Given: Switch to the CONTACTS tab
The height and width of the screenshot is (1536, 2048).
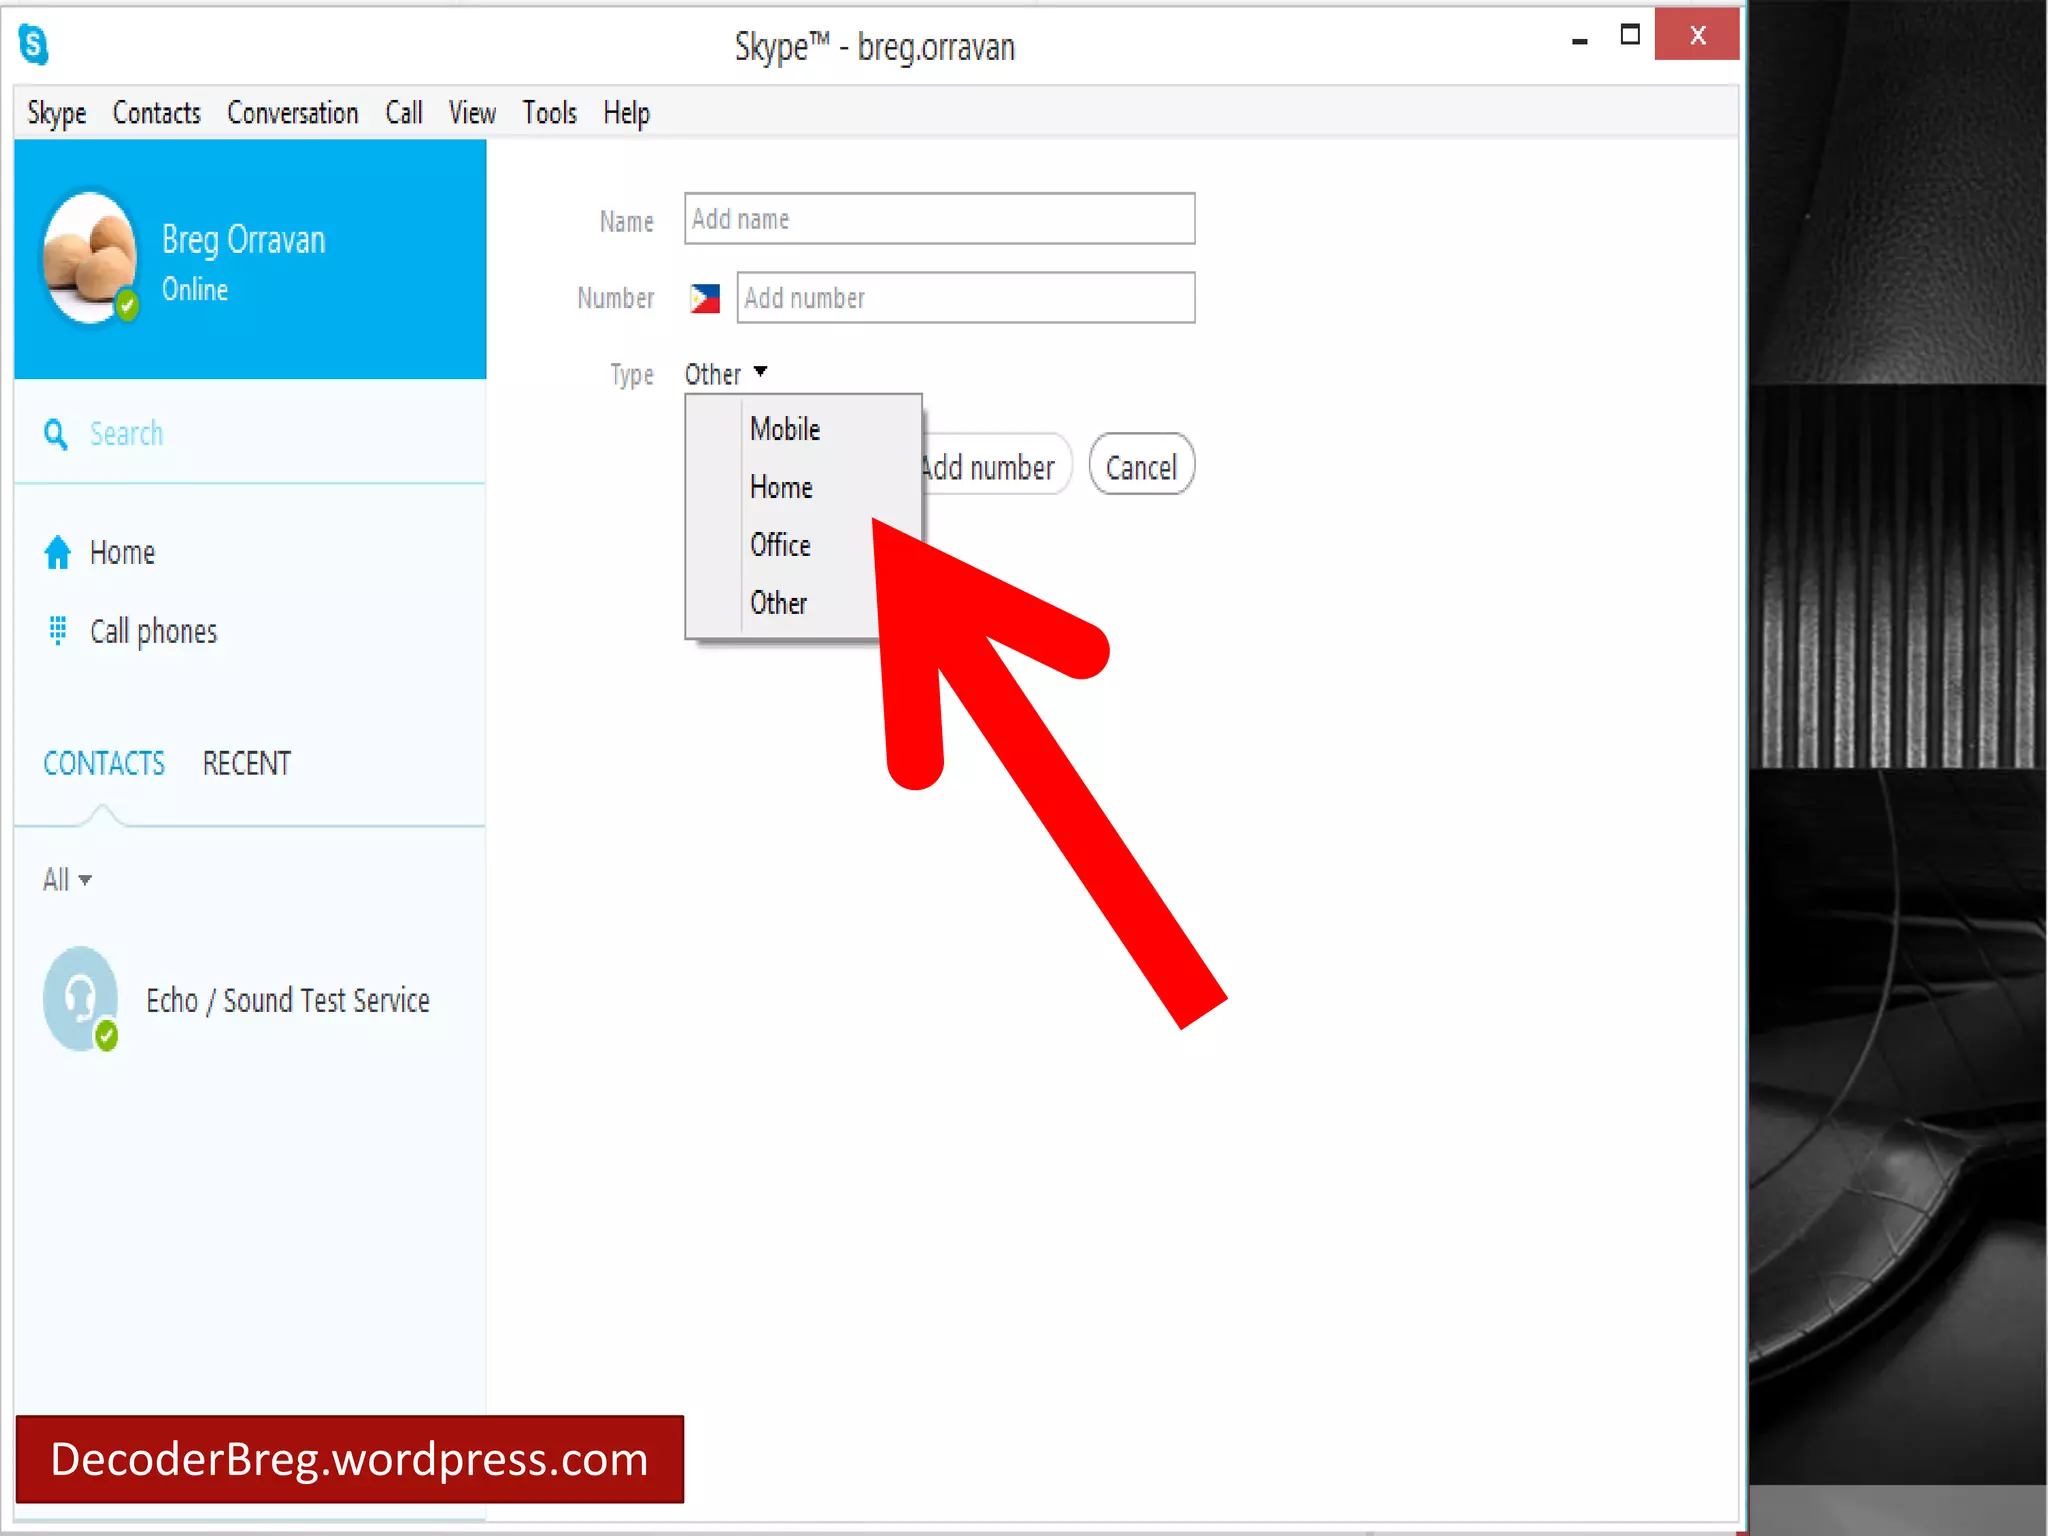Looking at the screenshot, I should point(103,763).
